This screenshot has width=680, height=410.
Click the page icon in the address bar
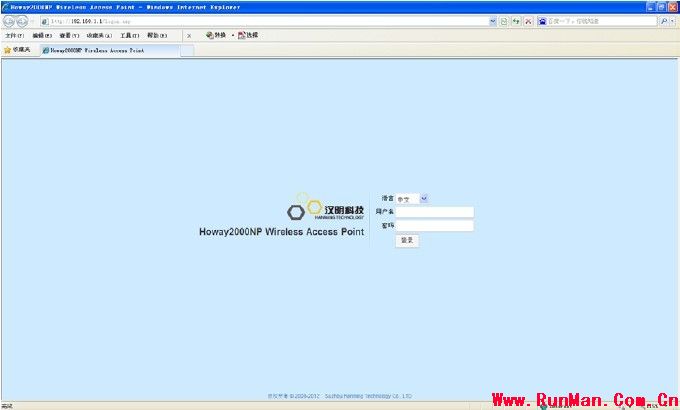[45, 21]
